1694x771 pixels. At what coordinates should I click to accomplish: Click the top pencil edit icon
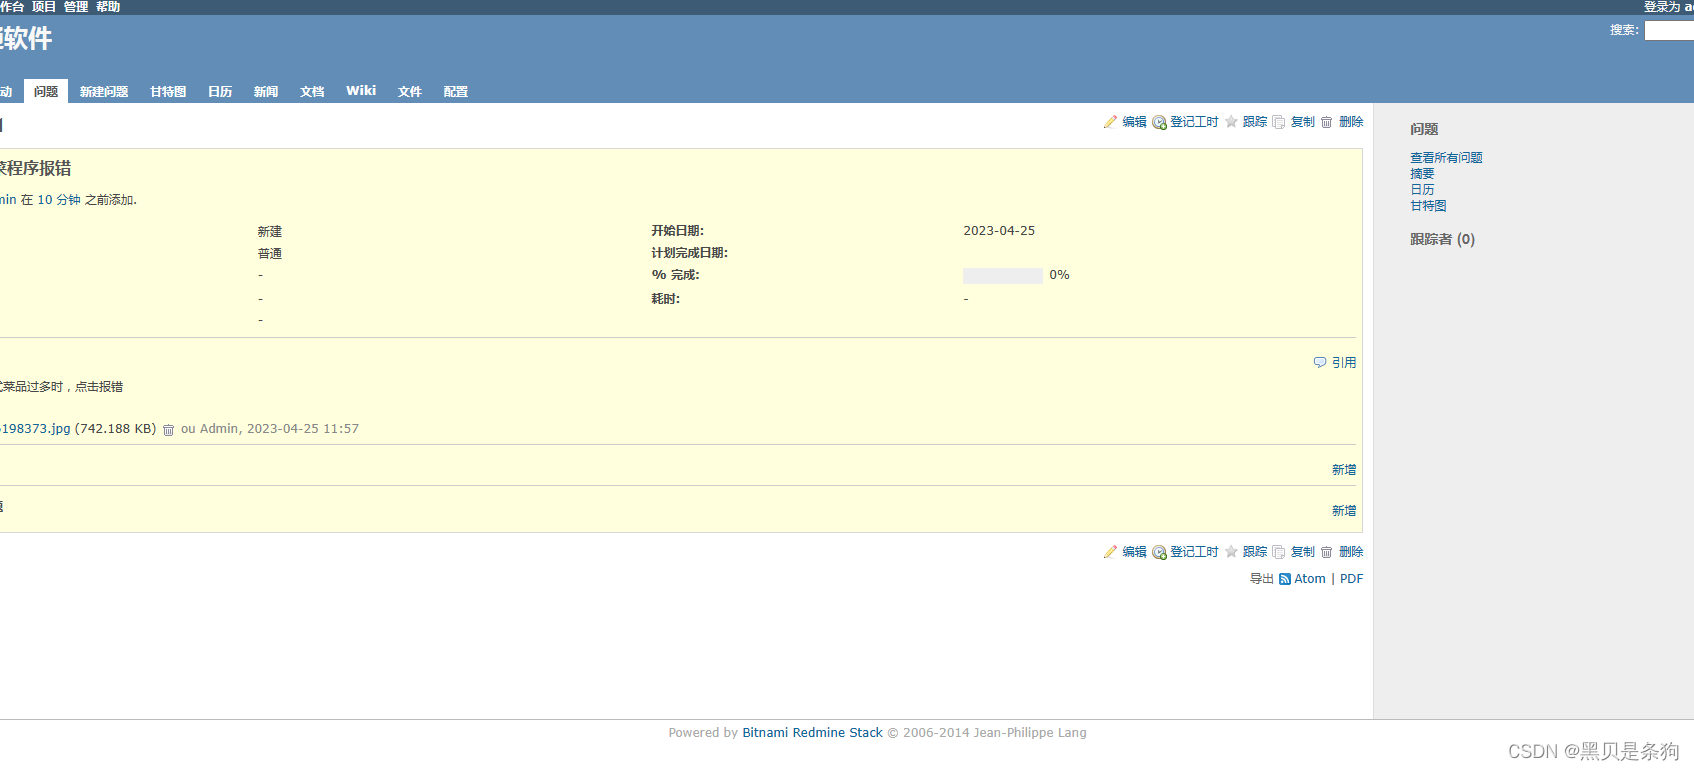click(1110, 122)
